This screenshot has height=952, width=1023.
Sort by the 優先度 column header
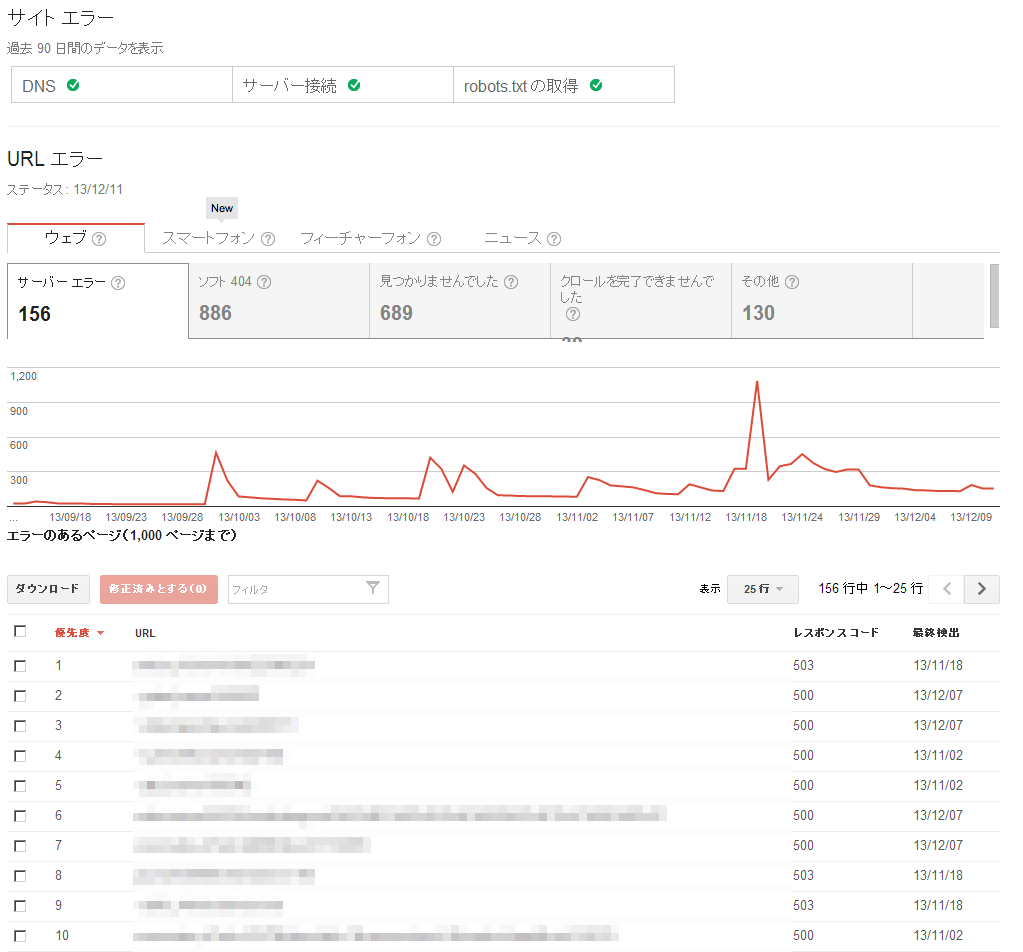(73, 633)
